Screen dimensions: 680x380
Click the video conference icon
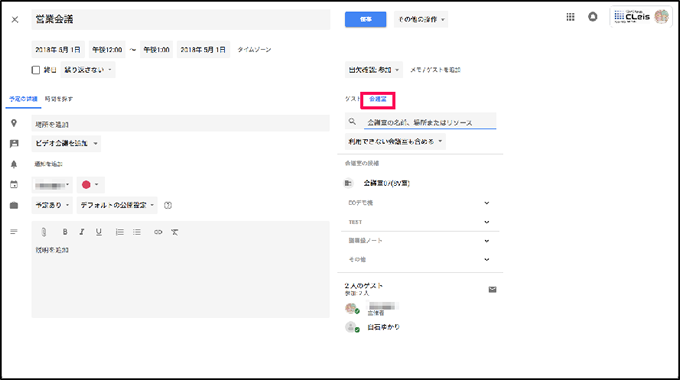click(14, 144)
